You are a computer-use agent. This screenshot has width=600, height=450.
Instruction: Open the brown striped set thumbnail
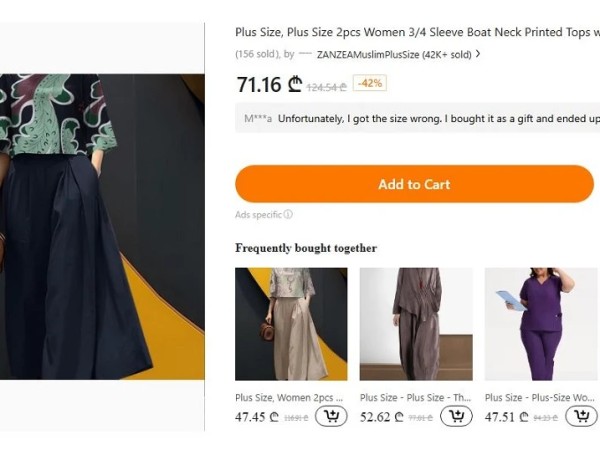pyautogui.click(x=416, y=324)
